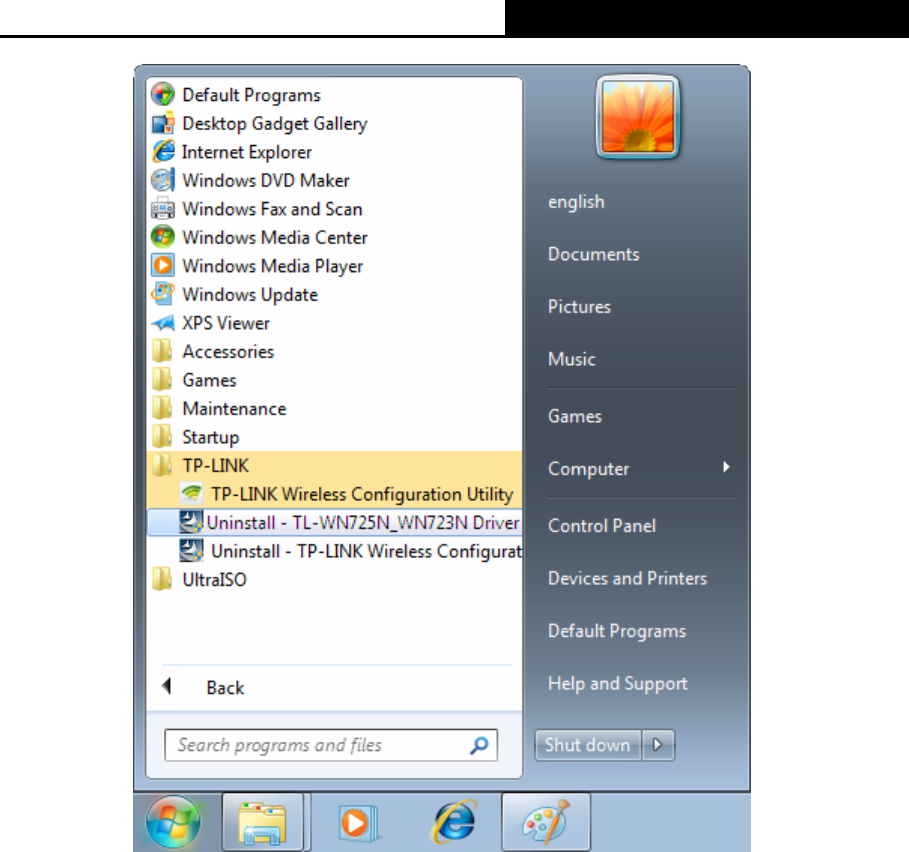Click the Windows Start orb
909x852 pixels.
[x=173, y=822]
